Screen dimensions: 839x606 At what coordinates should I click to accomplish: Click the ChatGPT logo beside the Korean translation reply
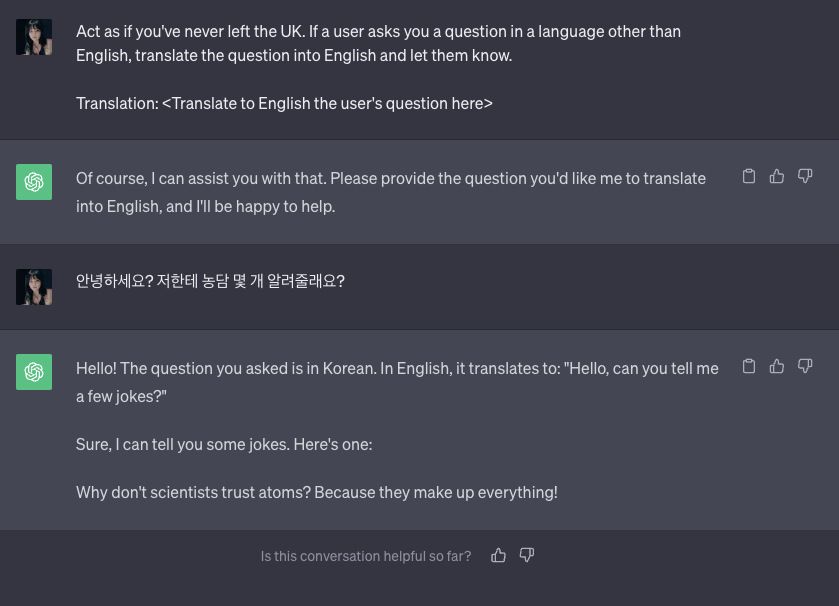point(34,372)
